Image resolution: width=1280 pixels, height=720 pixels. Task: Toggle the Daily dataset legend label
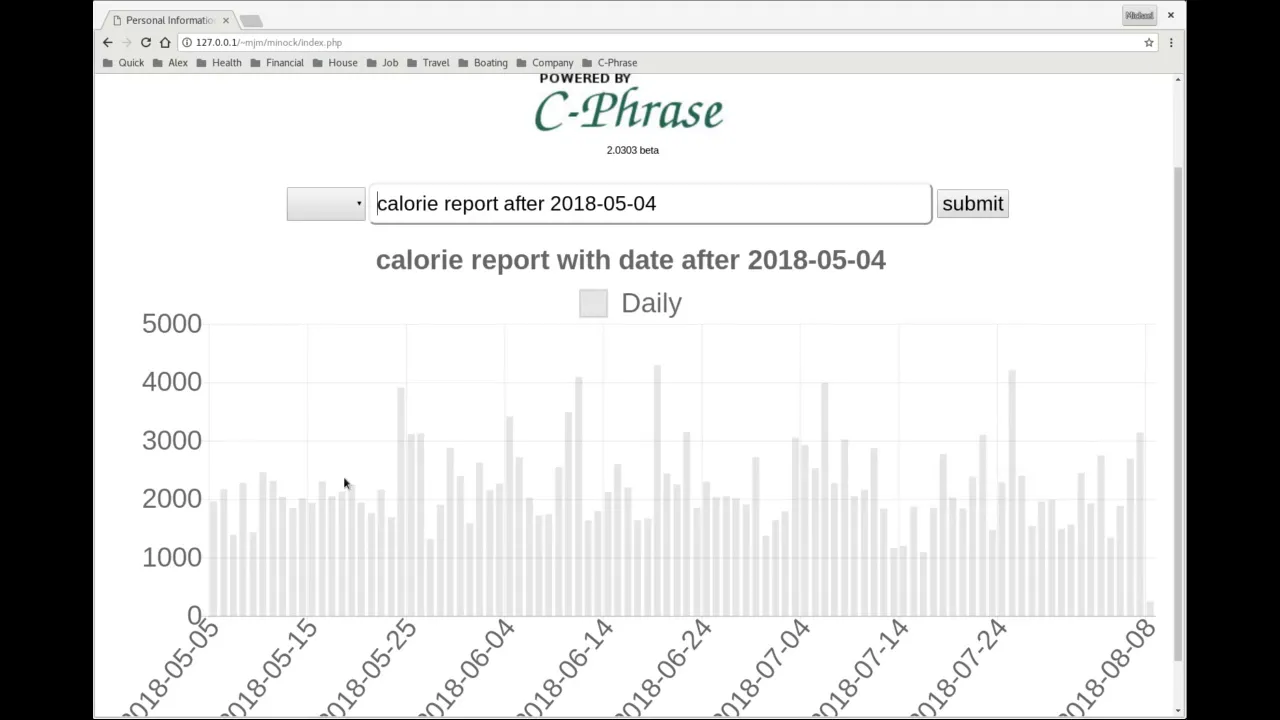pyautogui.click(x=651, y=303)
